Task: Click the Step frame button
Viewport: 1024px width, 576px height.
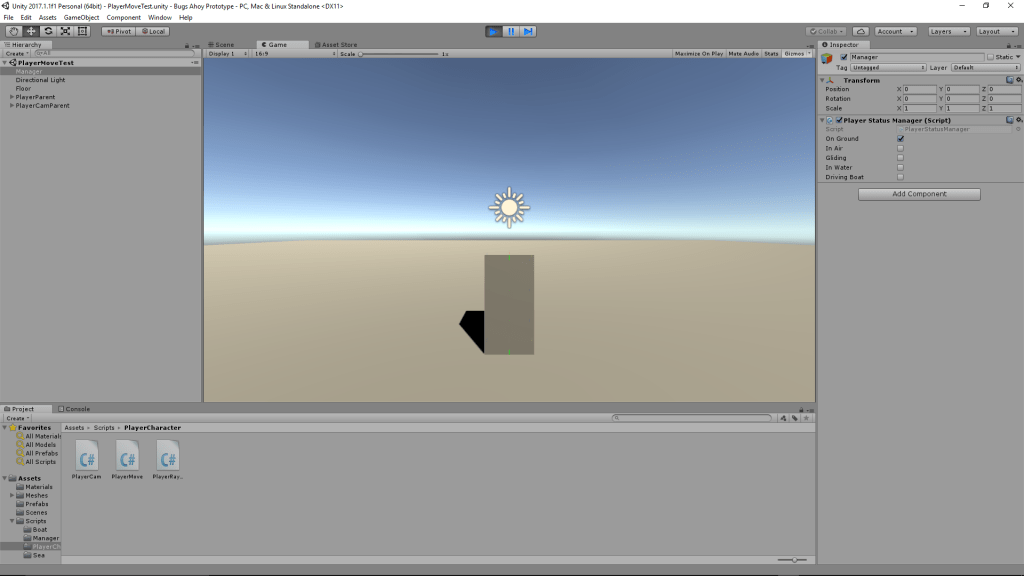Action: pyautogui.click(x=528, y=31)
